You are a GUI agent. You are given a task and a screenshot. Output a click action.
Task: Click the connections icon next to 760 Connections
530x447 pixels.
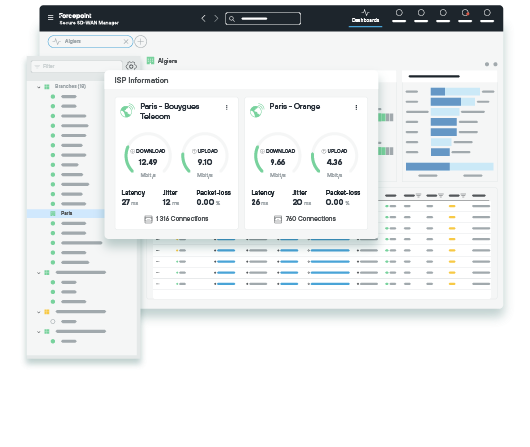[278, 219]
